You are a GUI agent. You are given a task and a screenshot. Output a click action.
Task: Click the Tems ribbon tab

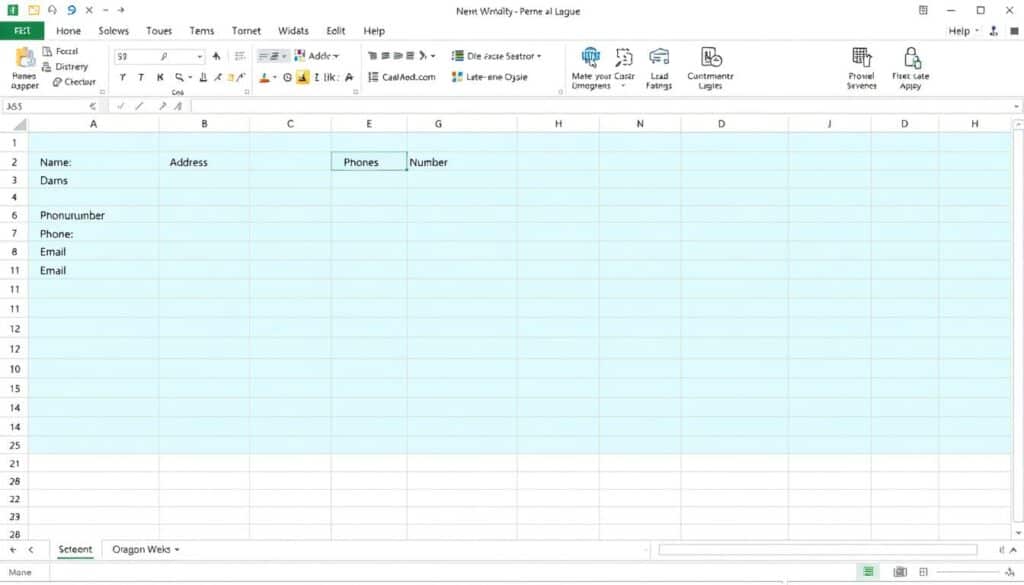[x=202, y=31]
